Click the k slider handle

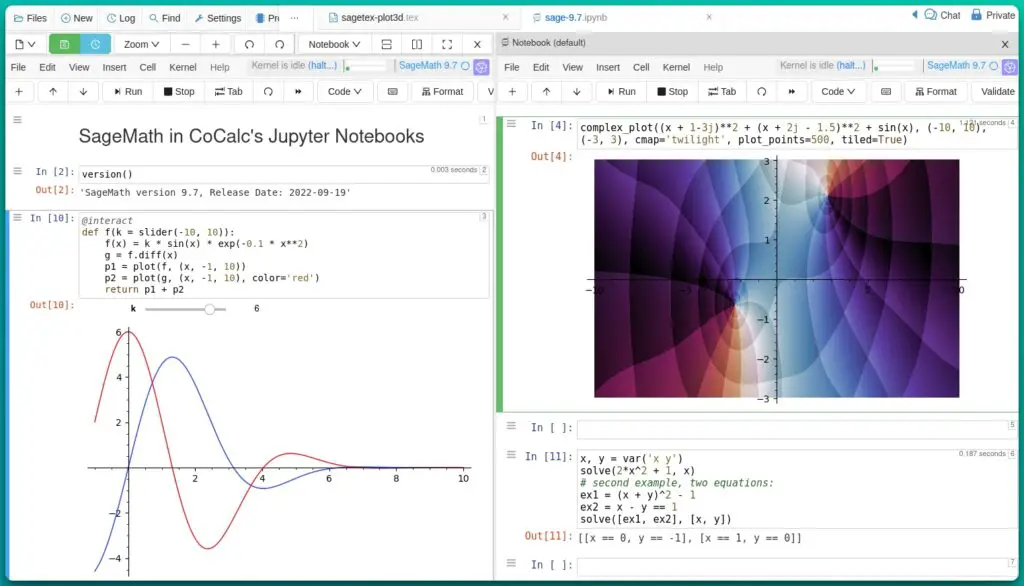[x=209, y=309]
